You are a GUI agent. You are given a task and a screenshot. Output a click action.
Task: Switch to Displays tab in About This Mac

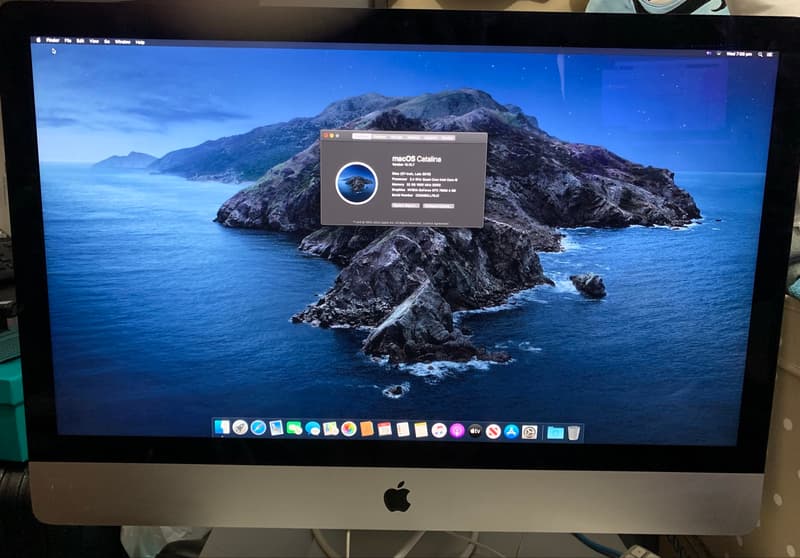(x=379, y=137)
